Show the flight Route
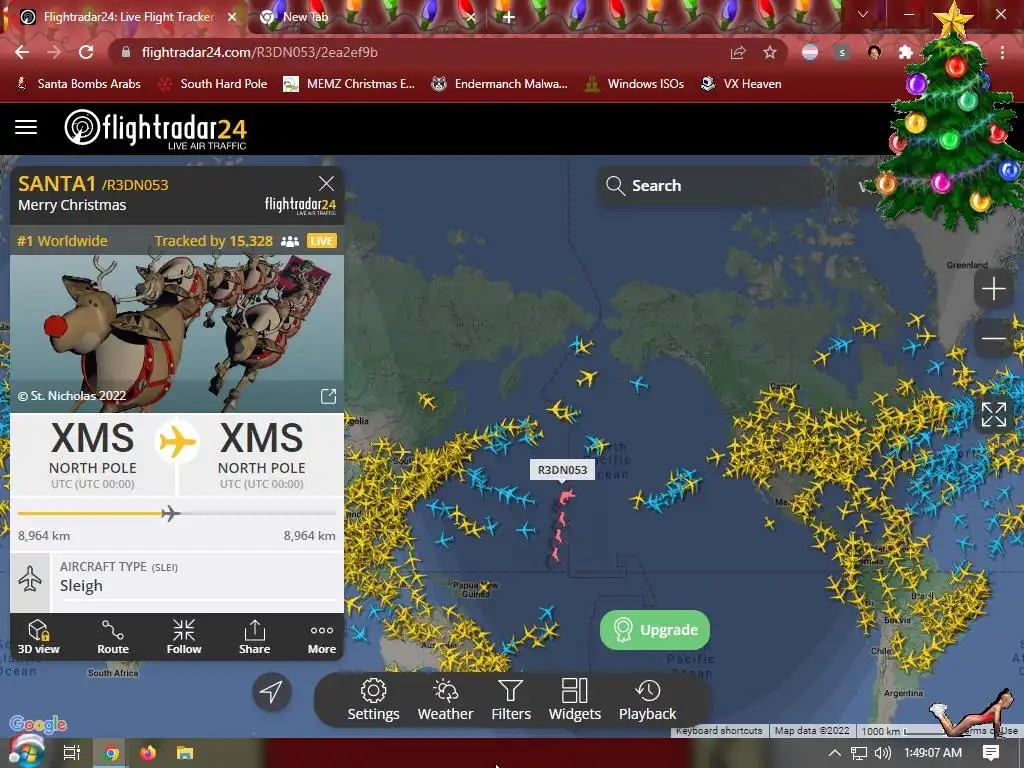Viewport: 1024px width, 768px height. click(113, 637)
